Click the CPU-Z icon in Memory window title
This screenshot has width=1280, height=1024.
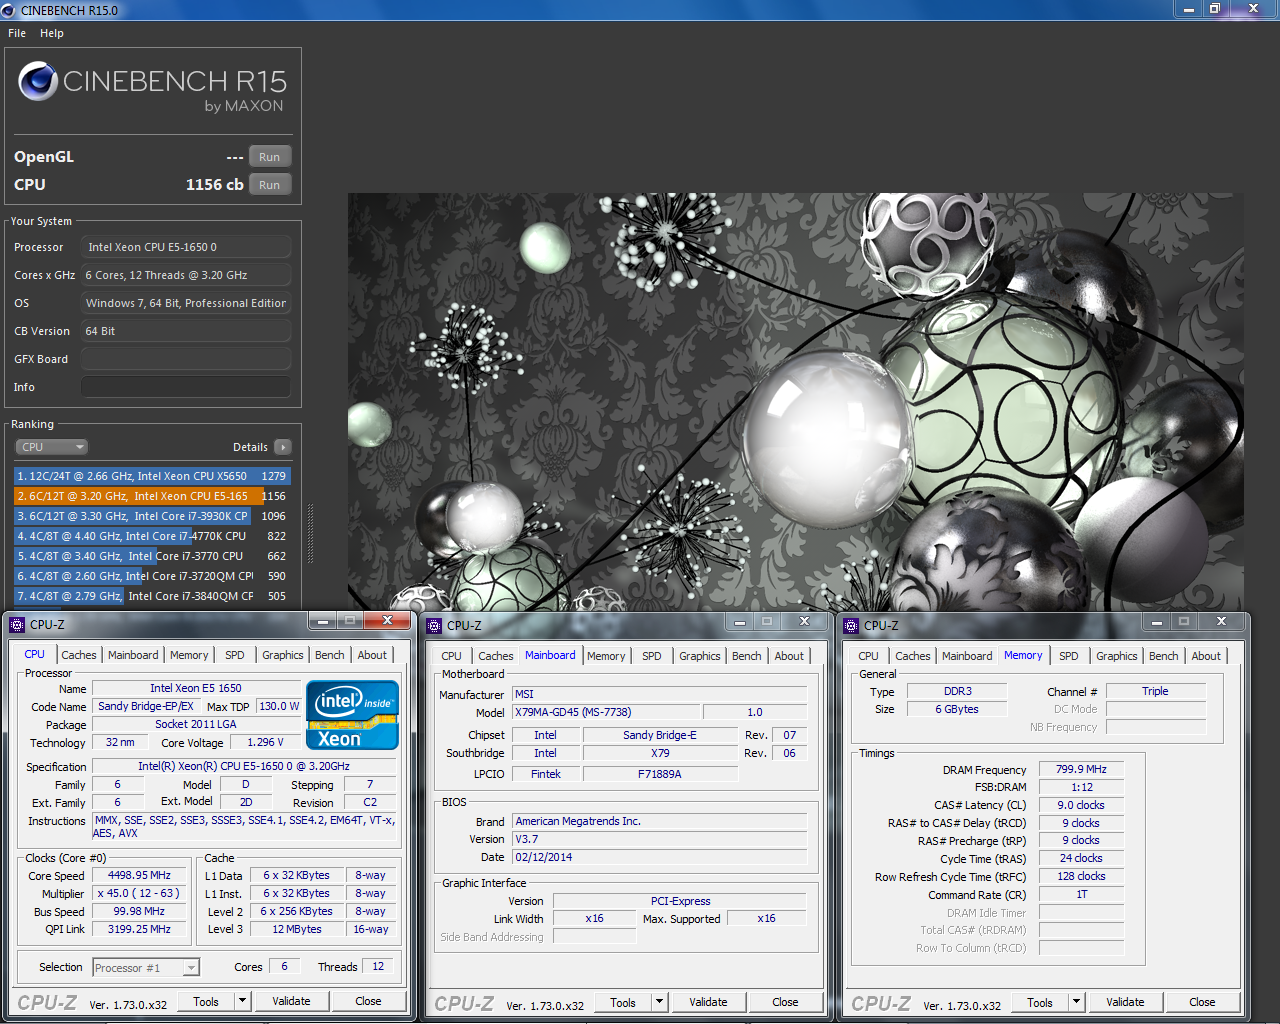point(851,626)
